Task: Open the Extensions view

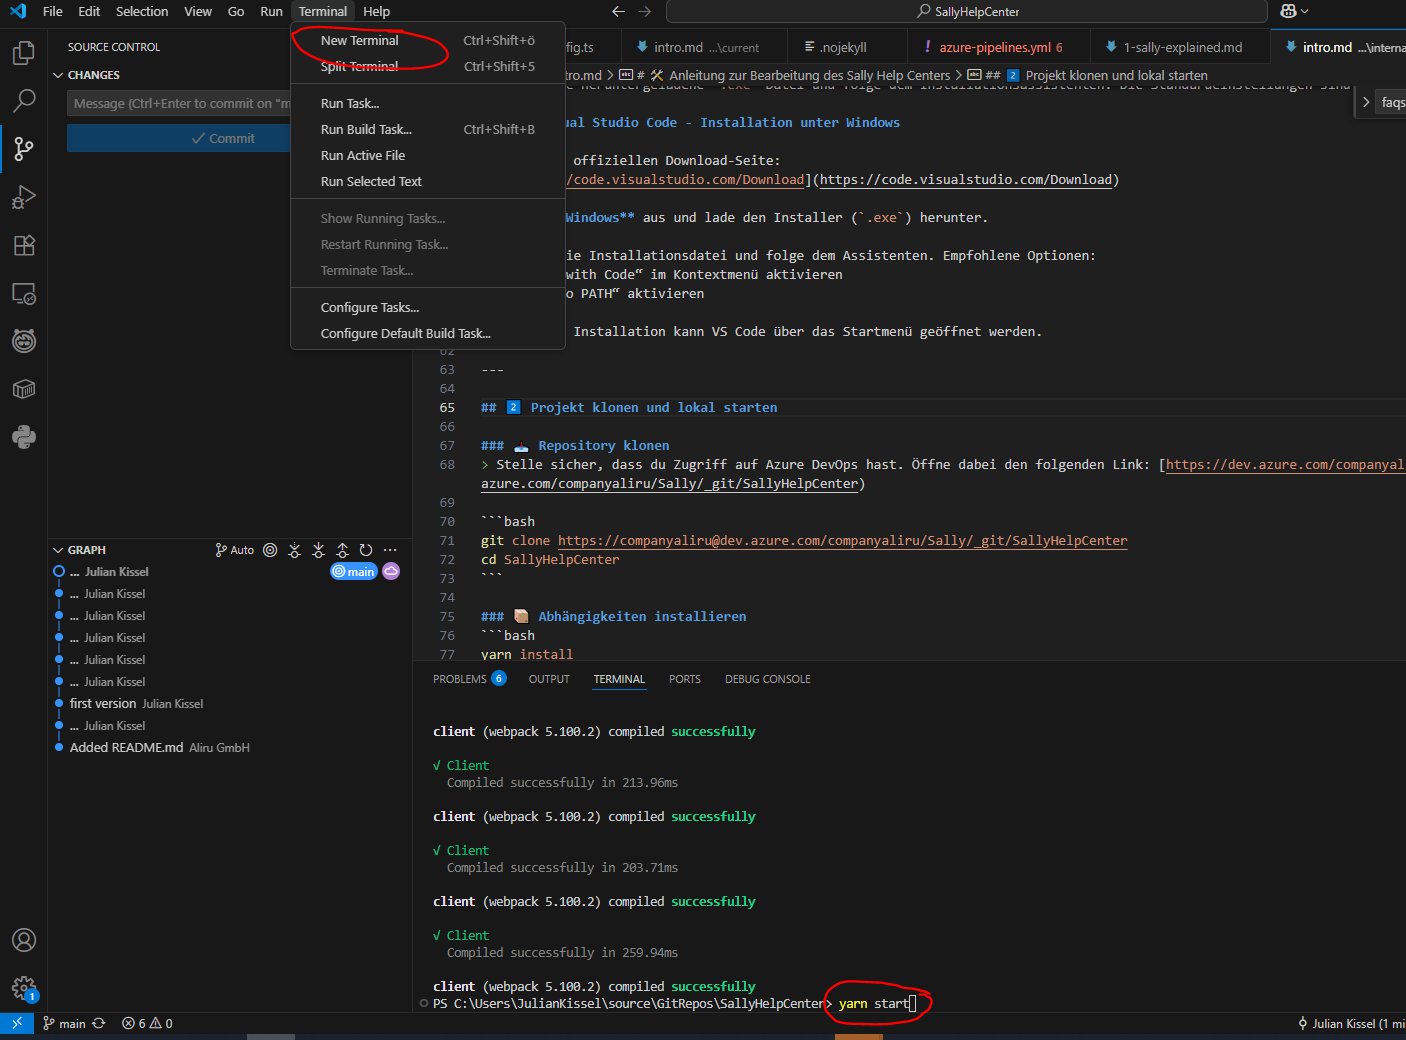Action: [24, 245]
